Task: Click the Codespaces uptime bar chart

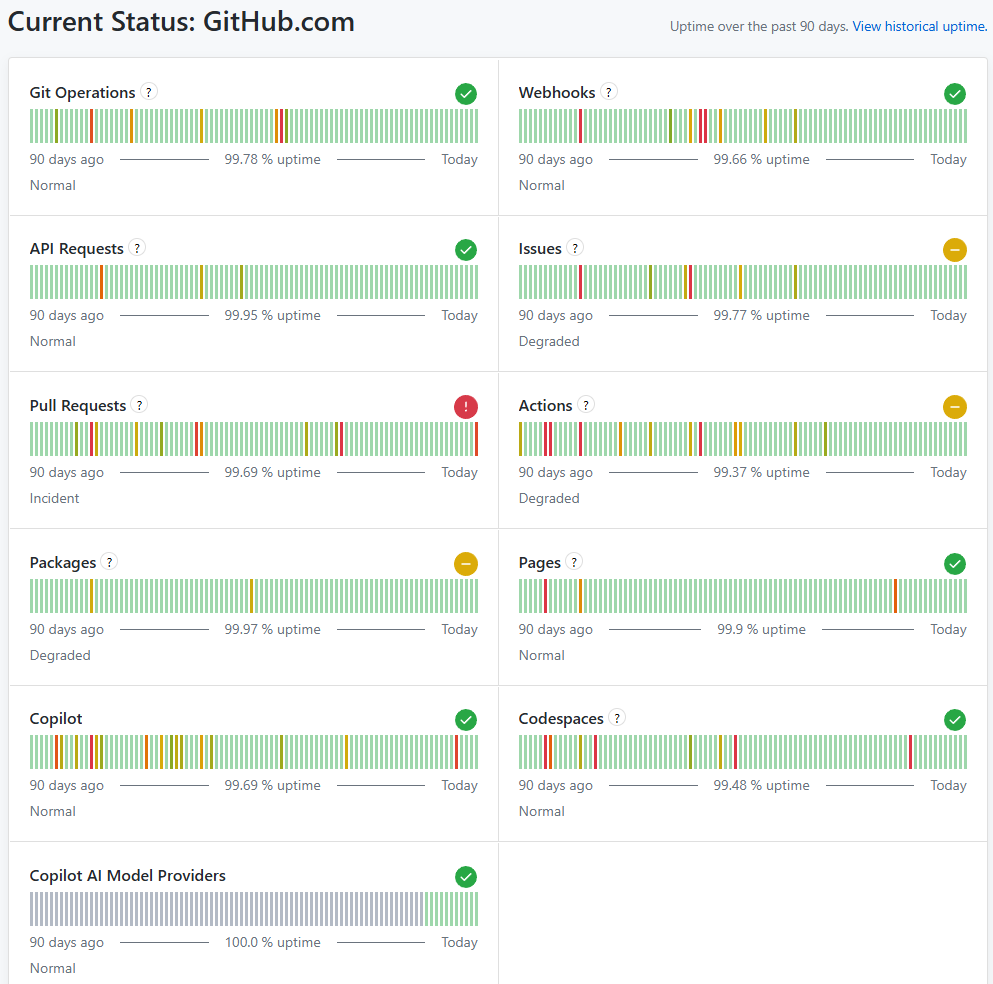Action: pyautogui.click(x=743, y=752)
